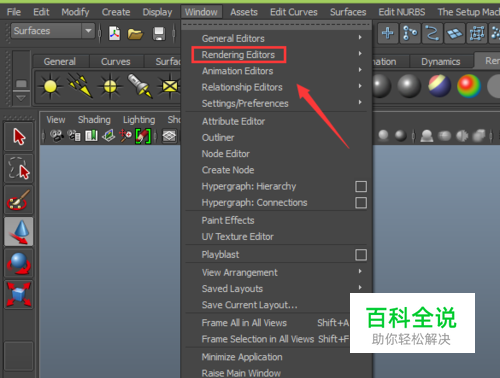Click the image plane icon

click(x=108, y=136)
